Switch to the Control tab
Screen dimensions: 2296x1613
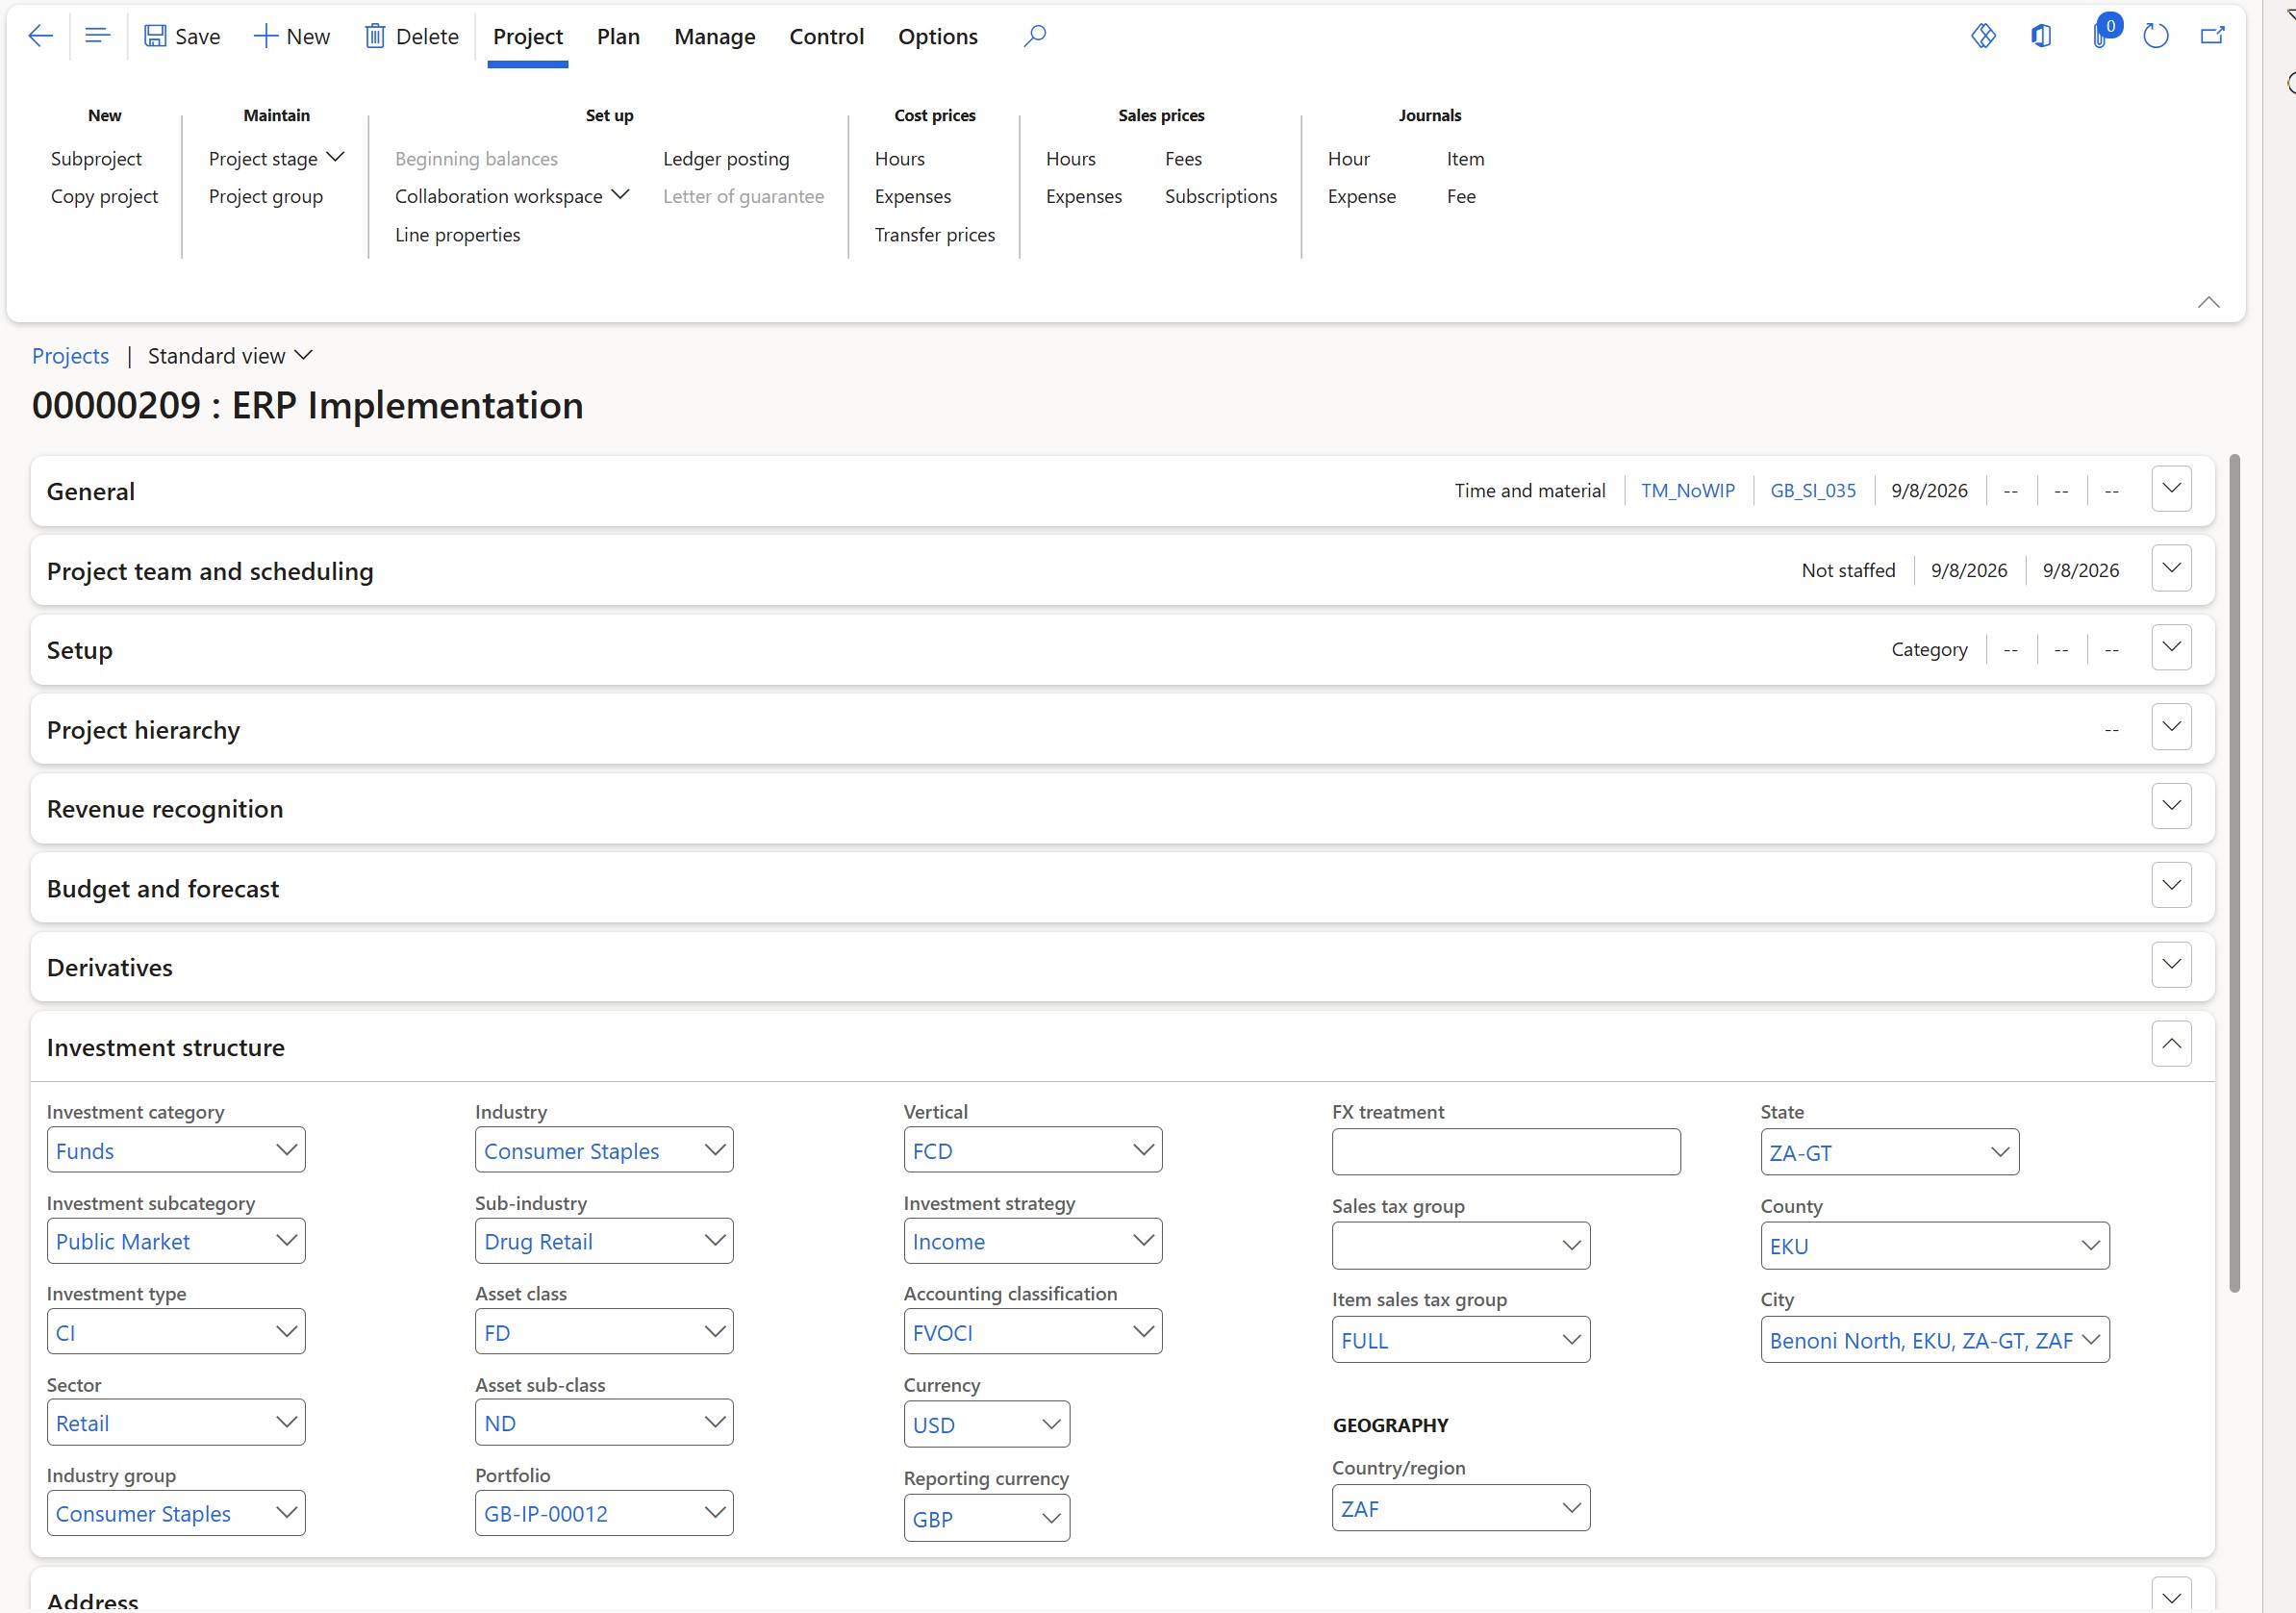[826, 37]
